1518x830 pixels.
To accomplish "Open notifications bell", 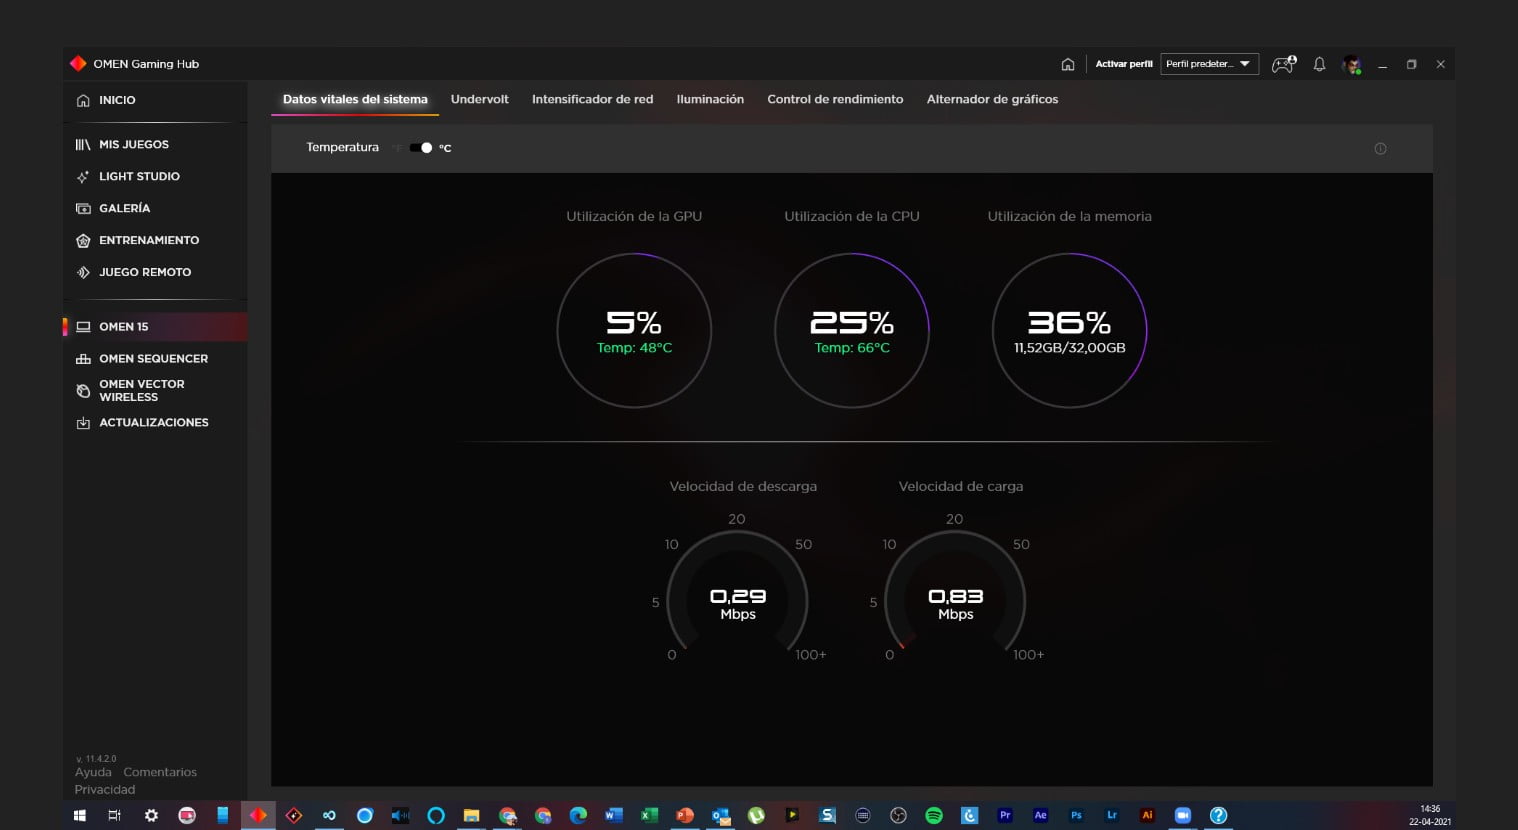I will 1319,64.
